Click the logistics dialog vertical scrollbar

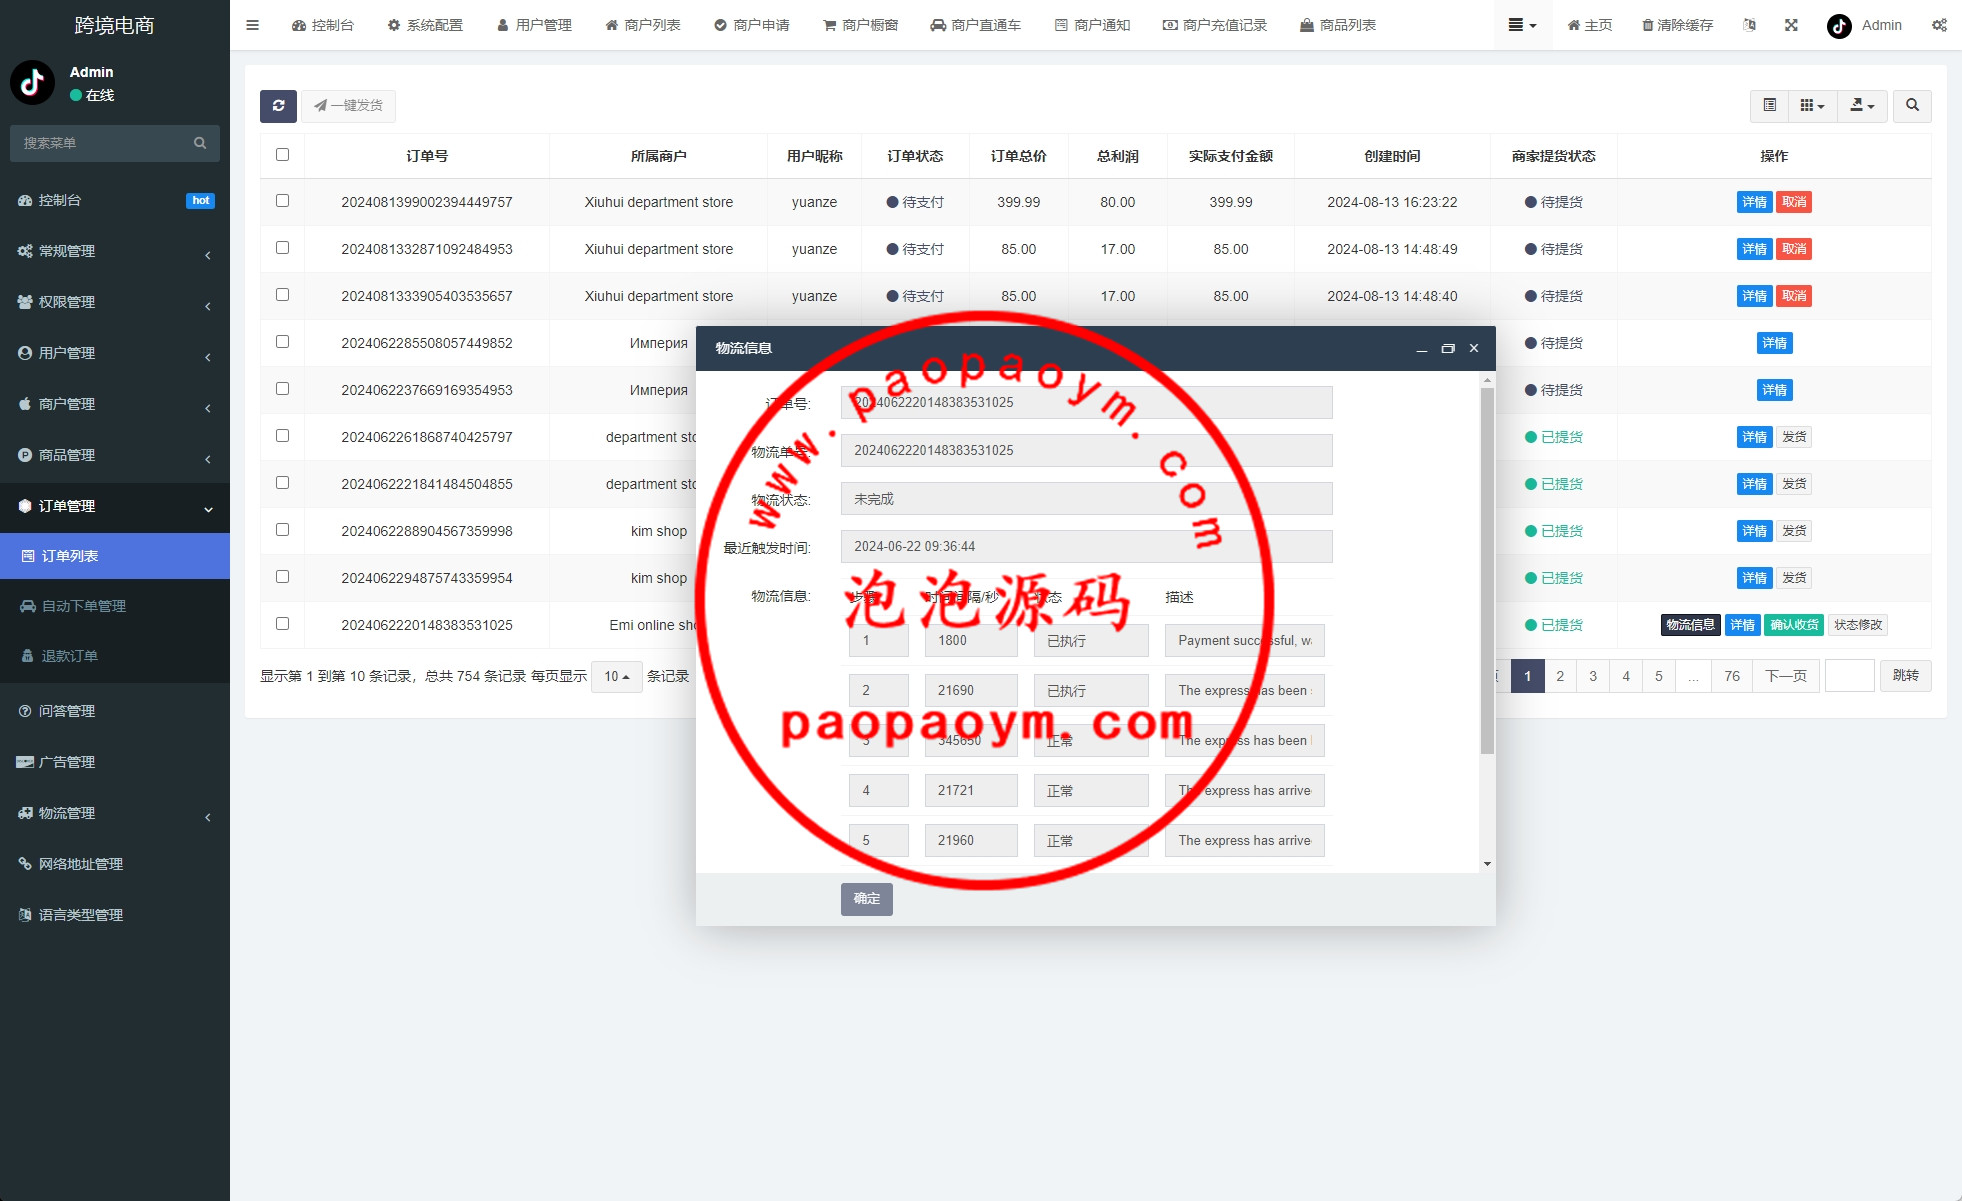point(1487,570)
